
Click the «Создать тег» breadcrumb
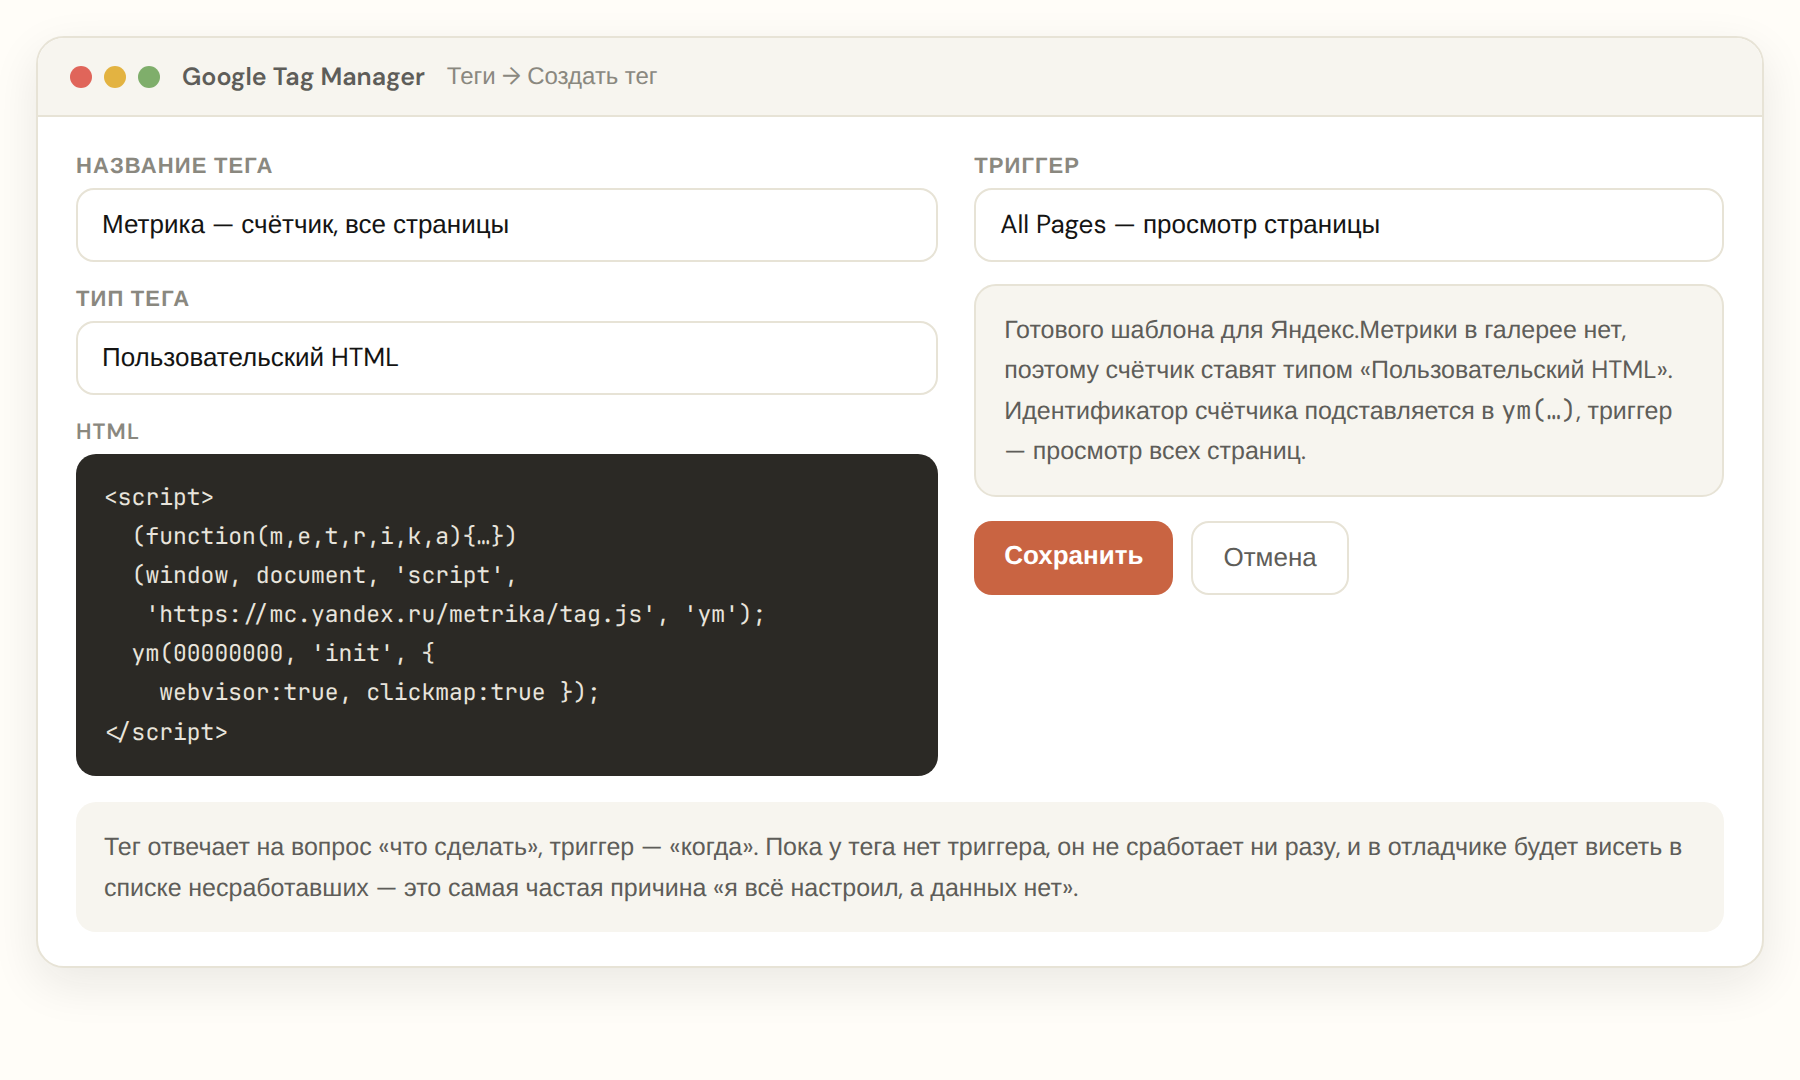click(x=592, y=76)
